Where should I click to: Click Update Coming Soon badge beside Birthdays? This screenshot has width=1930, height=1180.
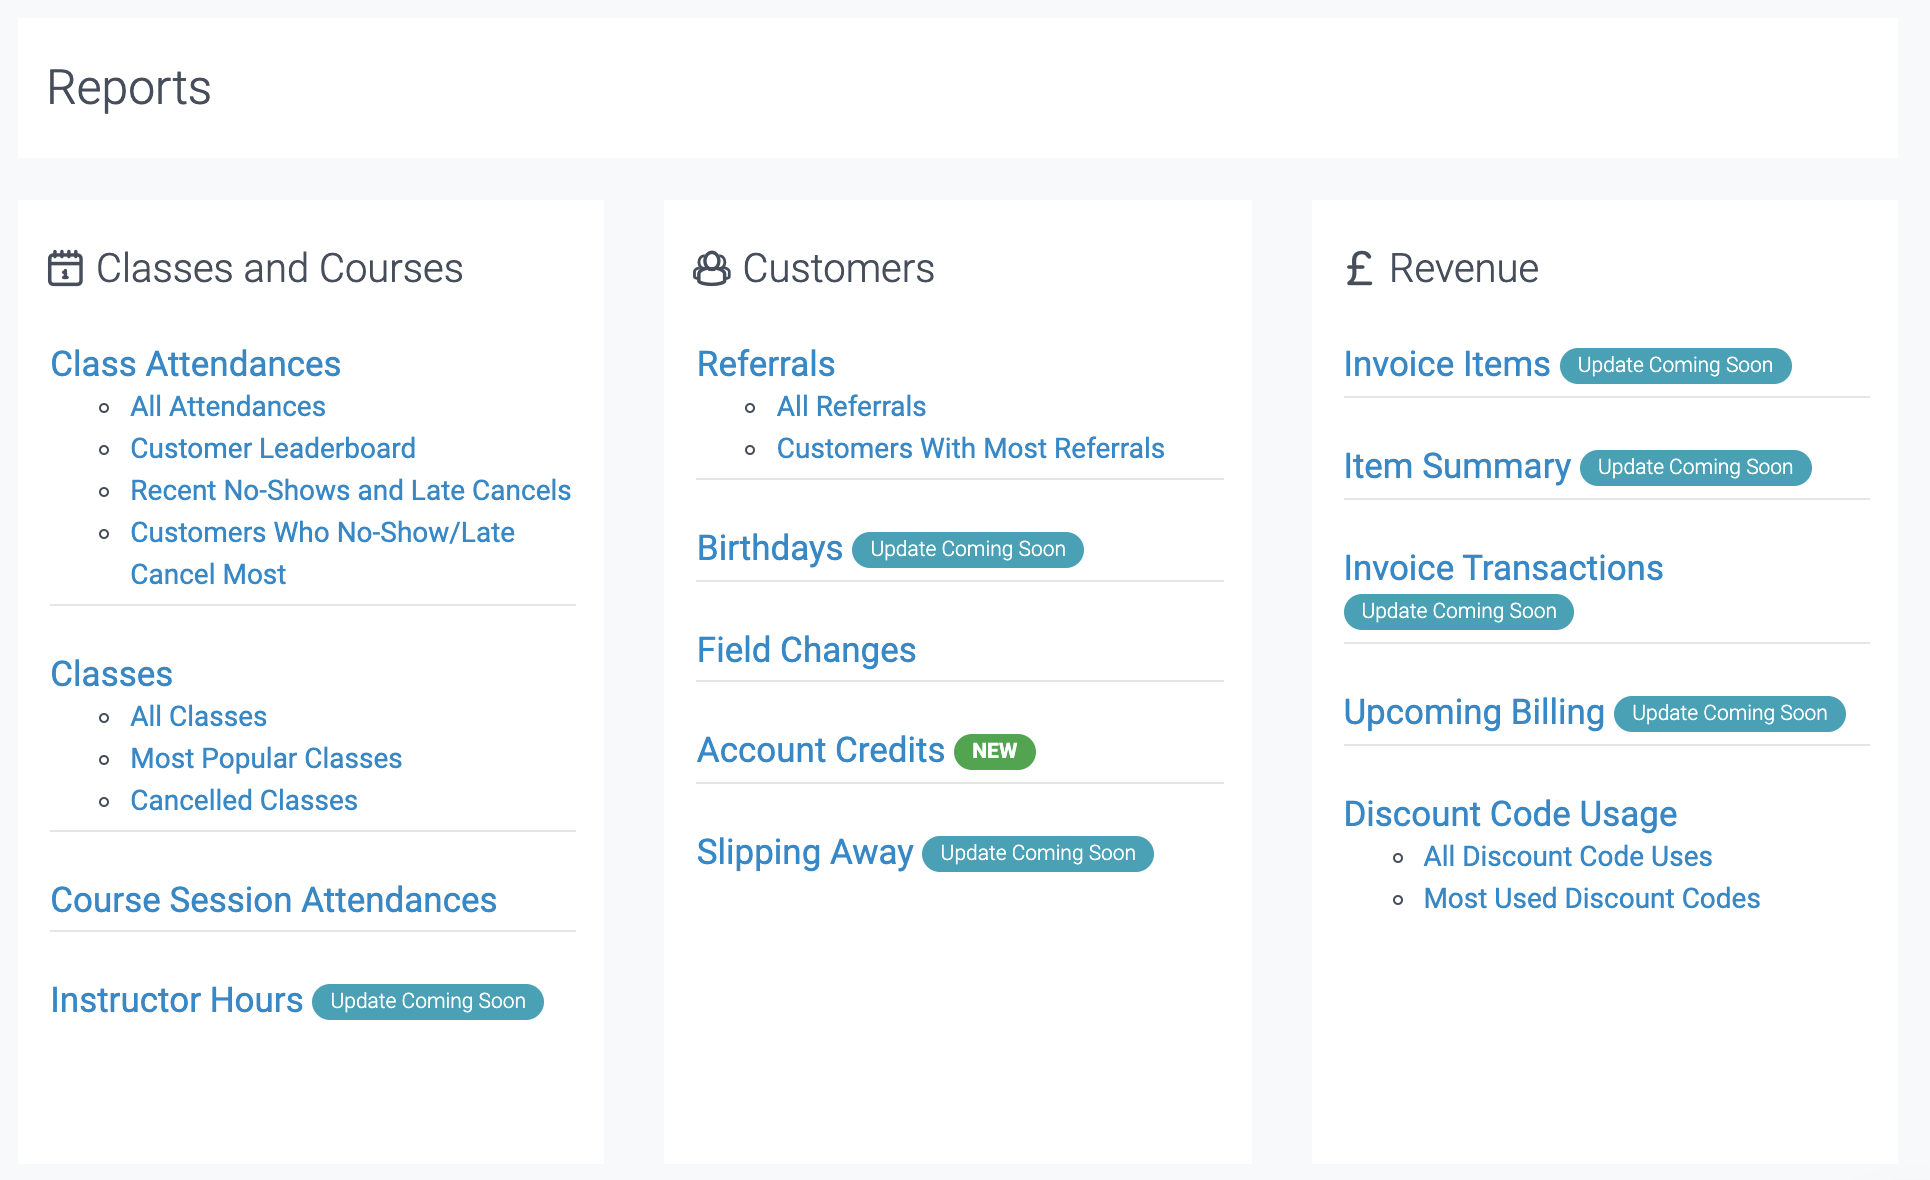[966, 549]
